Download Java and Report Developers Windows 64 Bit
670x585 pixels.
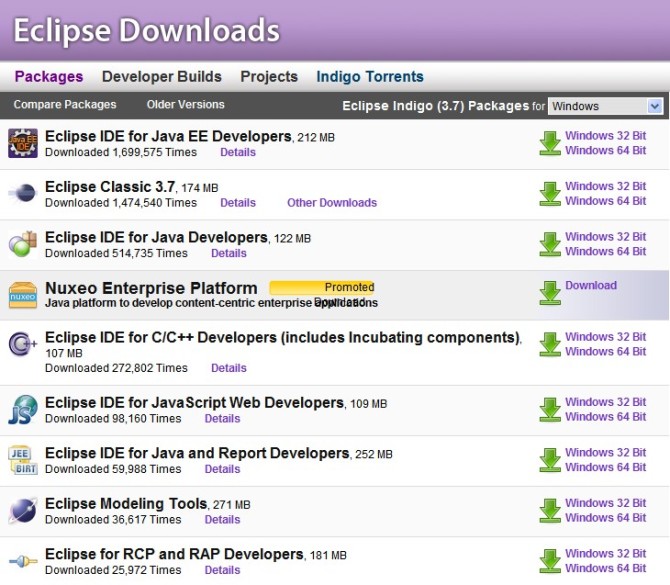click(605, 467)
